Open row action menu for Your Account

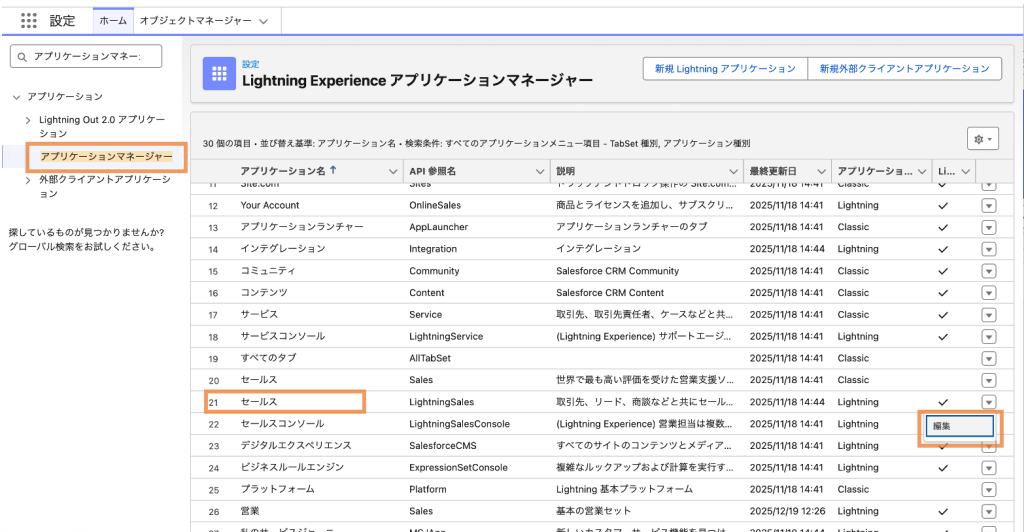click(989, 206)
